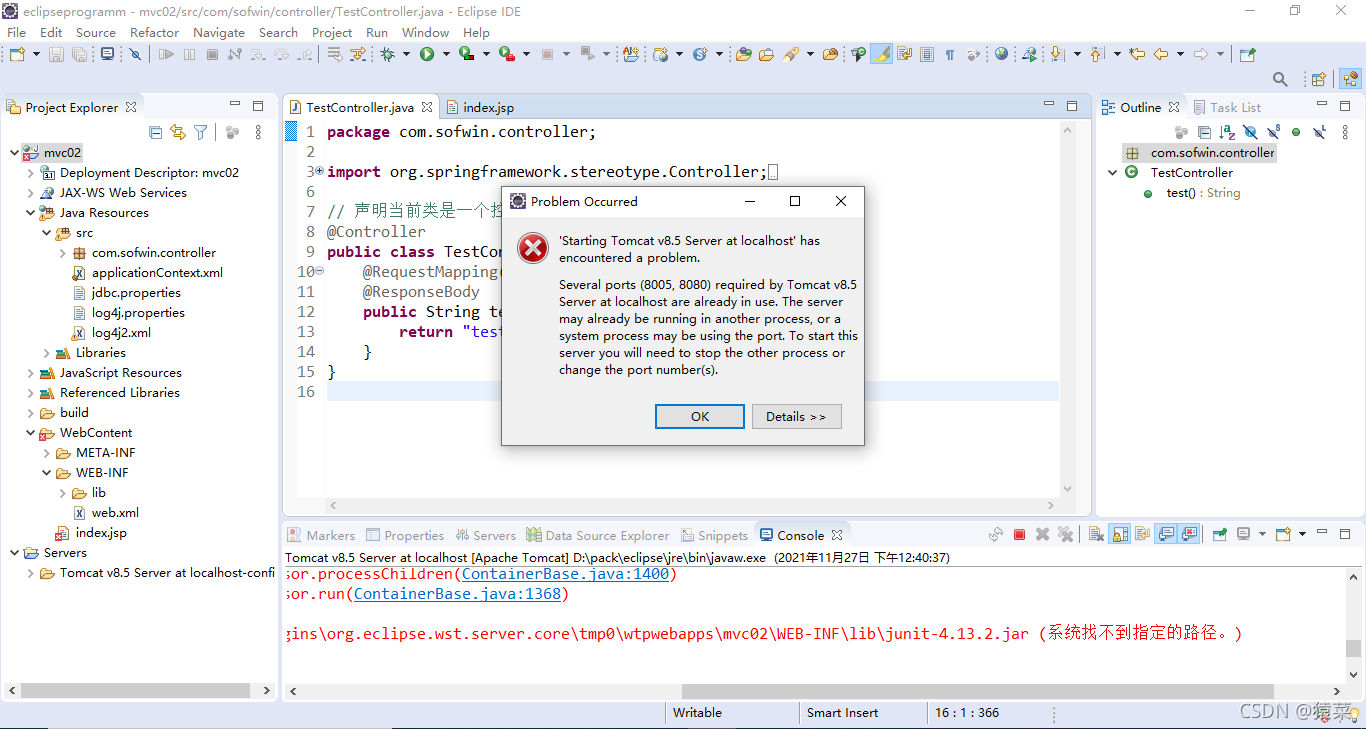Click the Last Edit Location icon
The width and height of the screenshot is (1366, 729).
click(x=1137, y=54)
